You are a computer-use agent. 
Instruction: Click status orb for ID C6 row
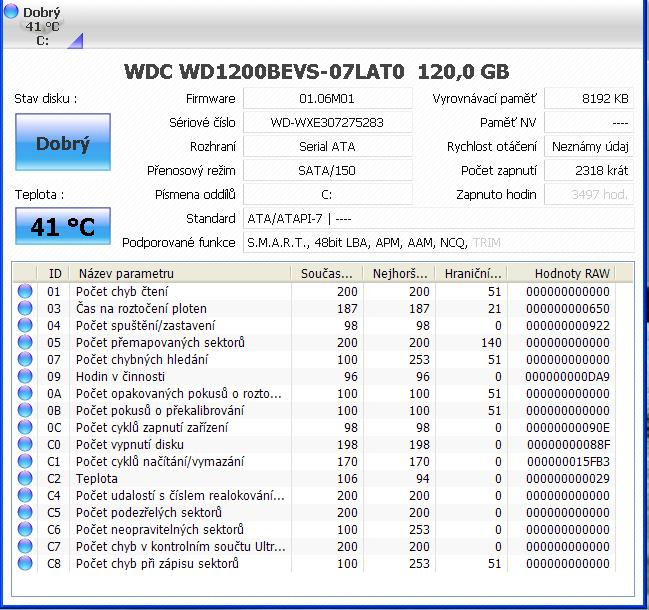point(25,529)
